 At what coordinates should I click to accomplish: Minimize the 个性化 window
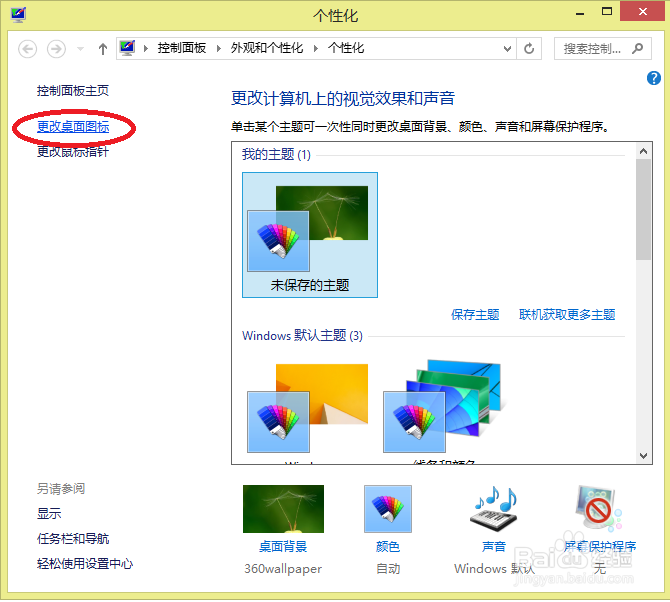tap(580, 13)
